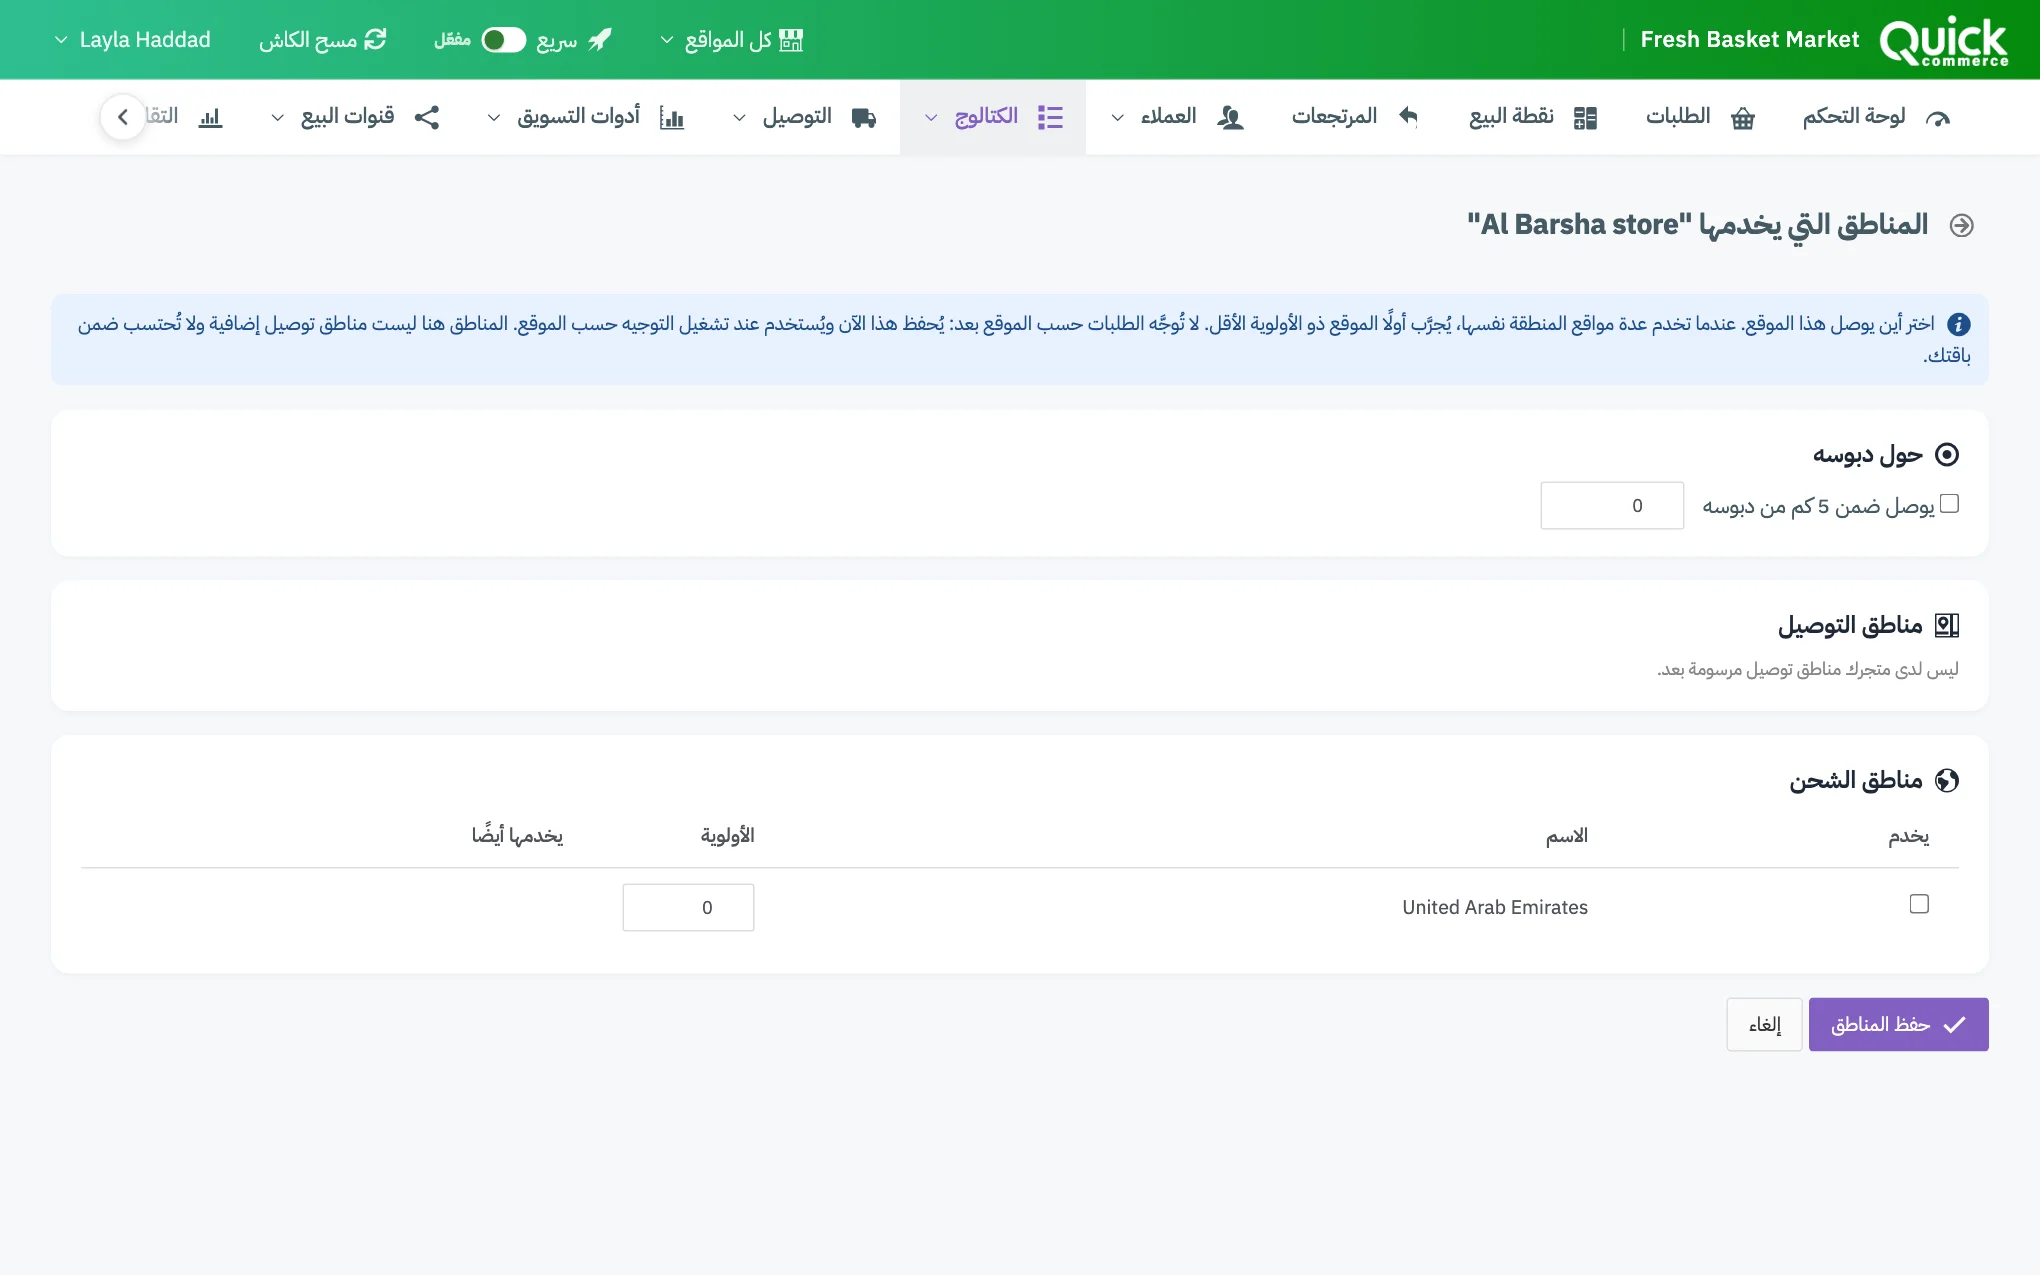Open نقطة البيع point of sale

point(1533,117)
